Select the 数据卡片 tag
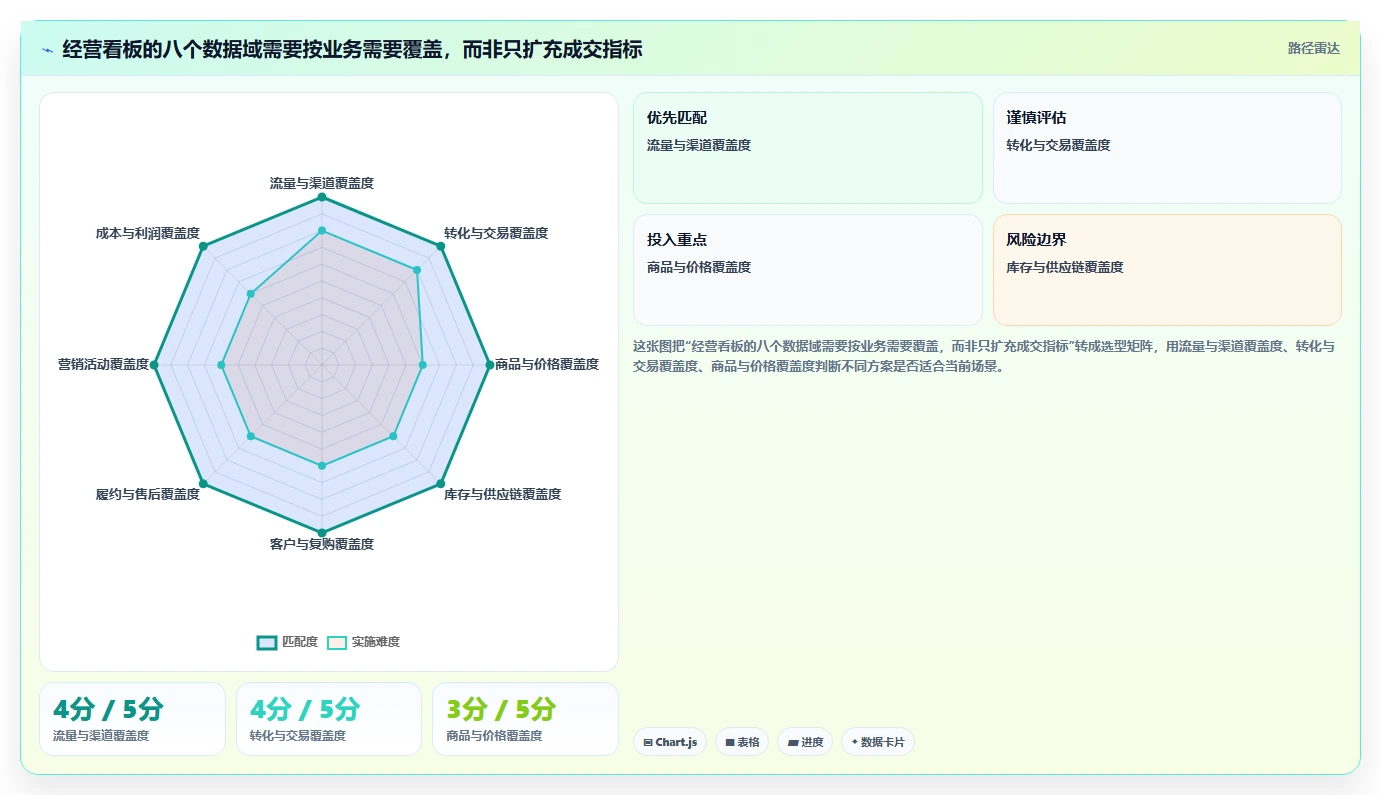This screenshot has height=795, width=1381. click(878, 742)
